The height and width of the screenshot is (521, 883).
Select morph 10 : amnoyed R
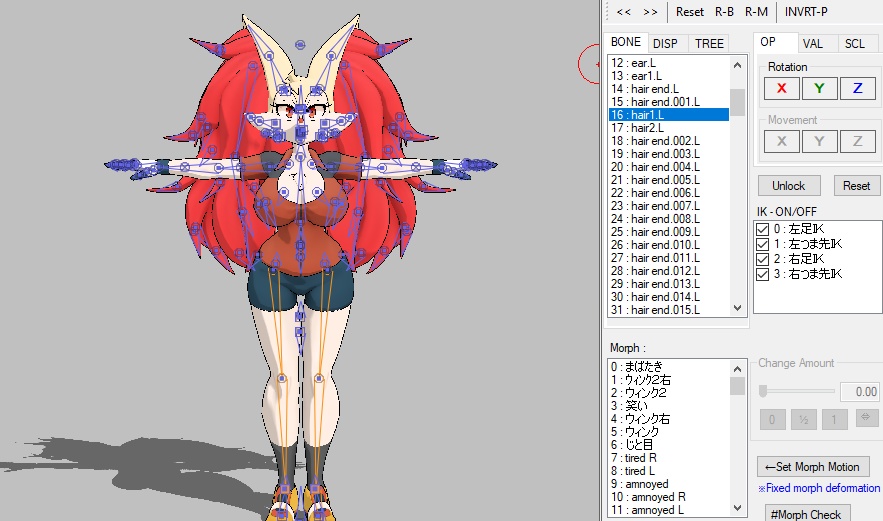(669, 497)
